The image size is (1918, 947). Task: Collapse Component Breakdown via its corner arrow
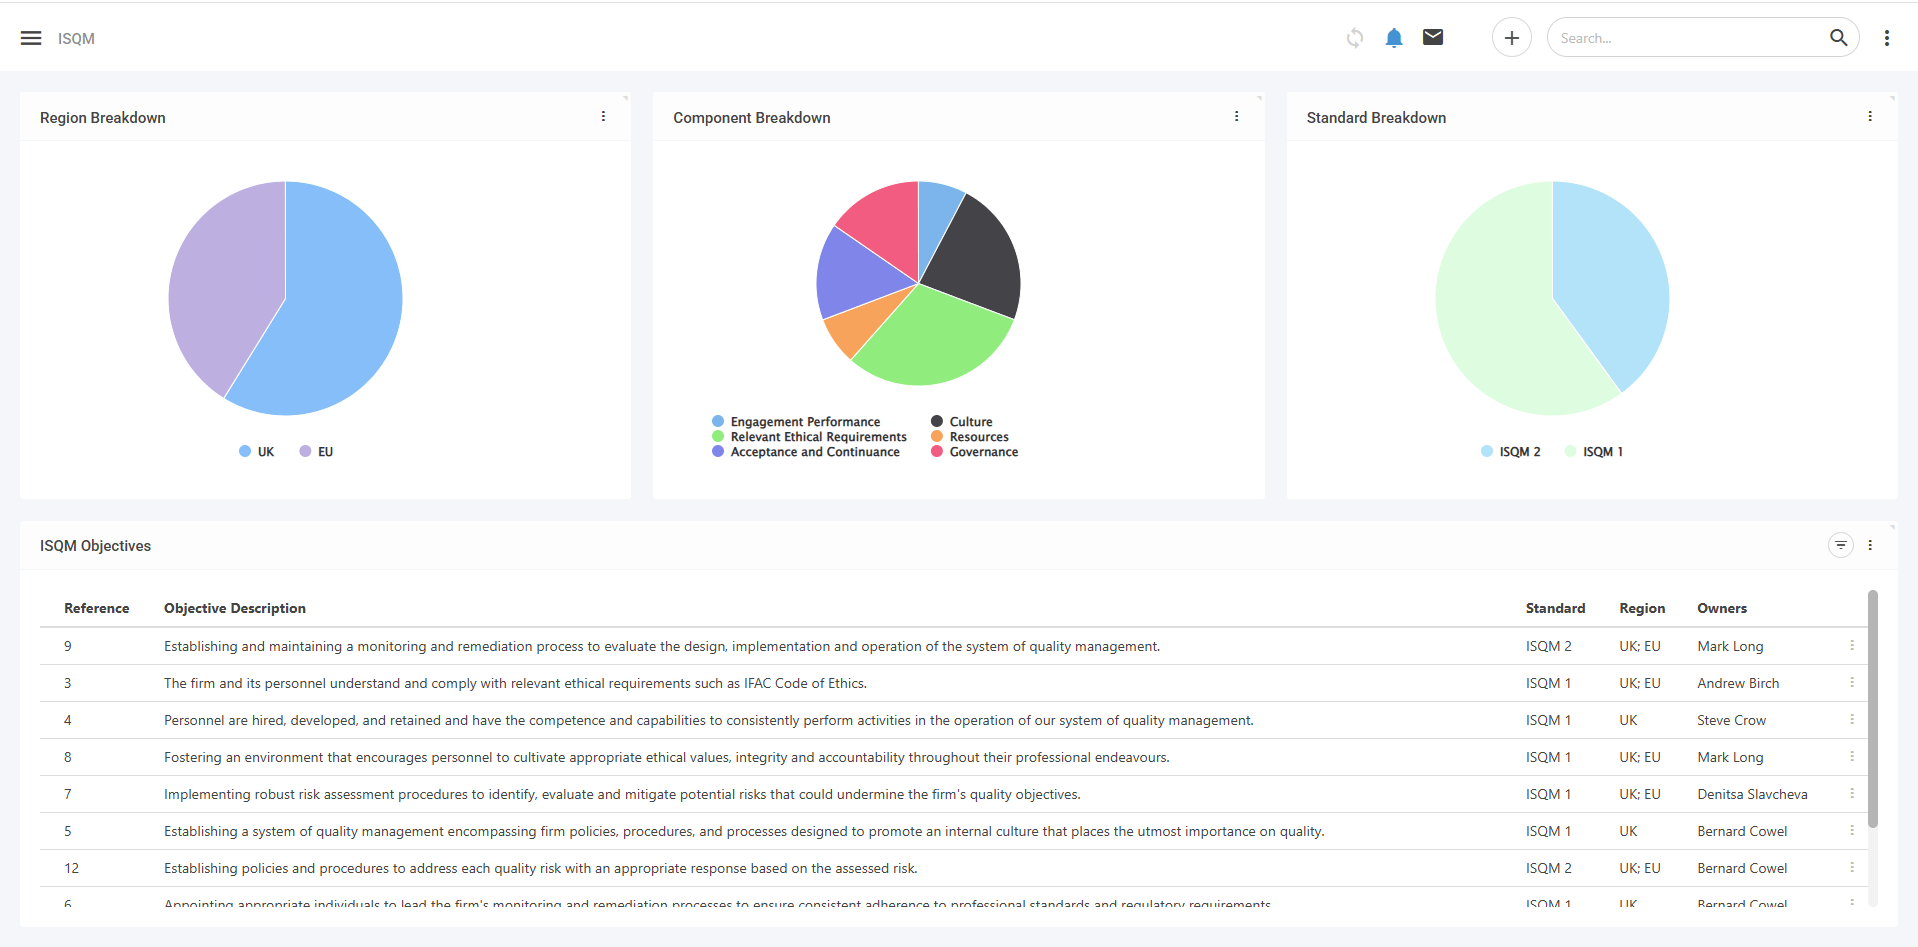pos(1258,97)
